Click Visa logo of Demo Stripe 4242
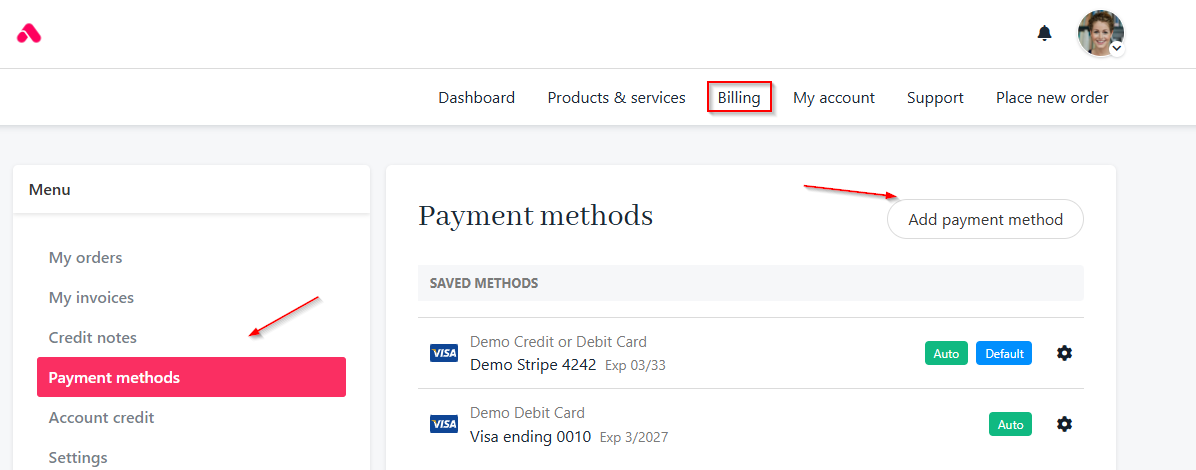 pyautogui.click(x=444, y=353)
